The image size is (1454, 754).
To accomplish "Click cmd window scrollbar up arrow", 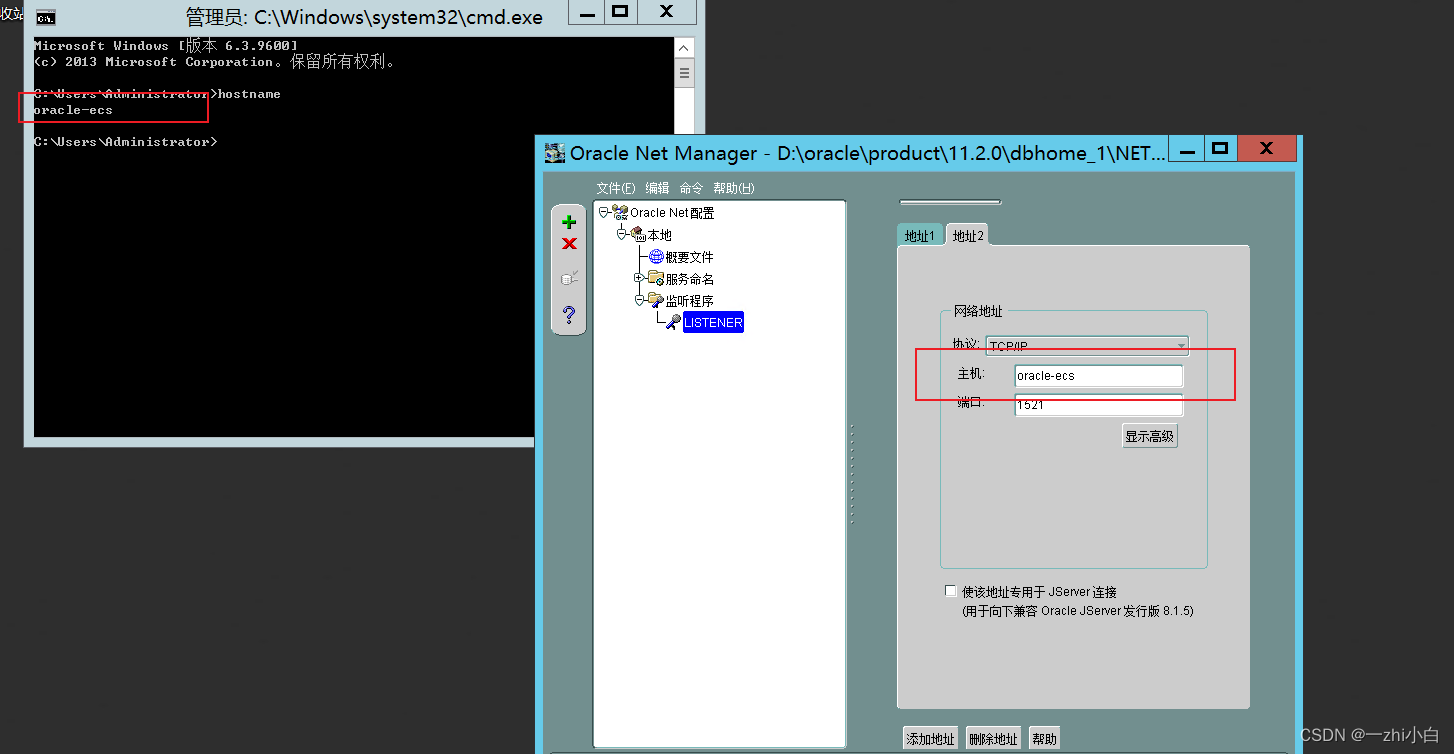I will tap(684, 47).
